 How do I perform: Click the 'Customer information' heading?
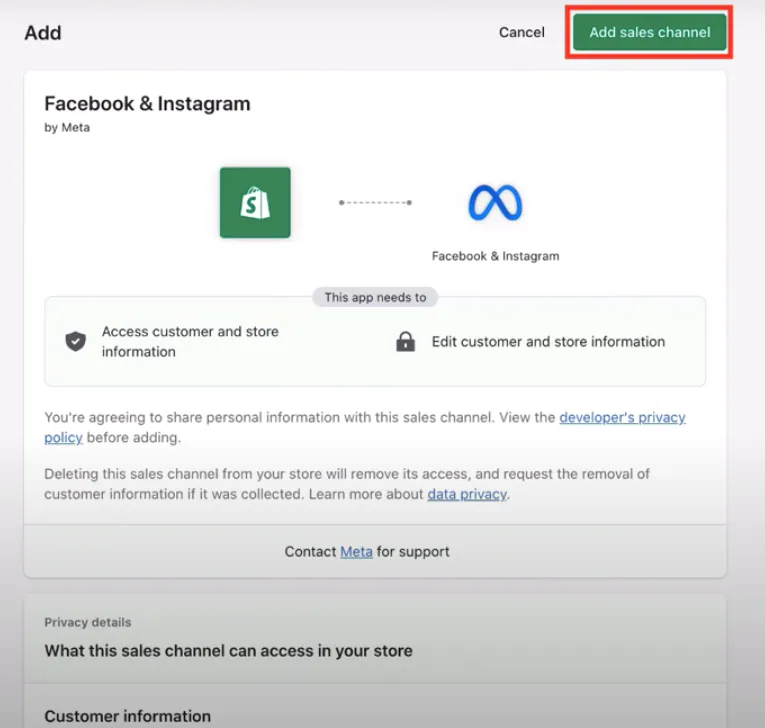coord(127,716)
